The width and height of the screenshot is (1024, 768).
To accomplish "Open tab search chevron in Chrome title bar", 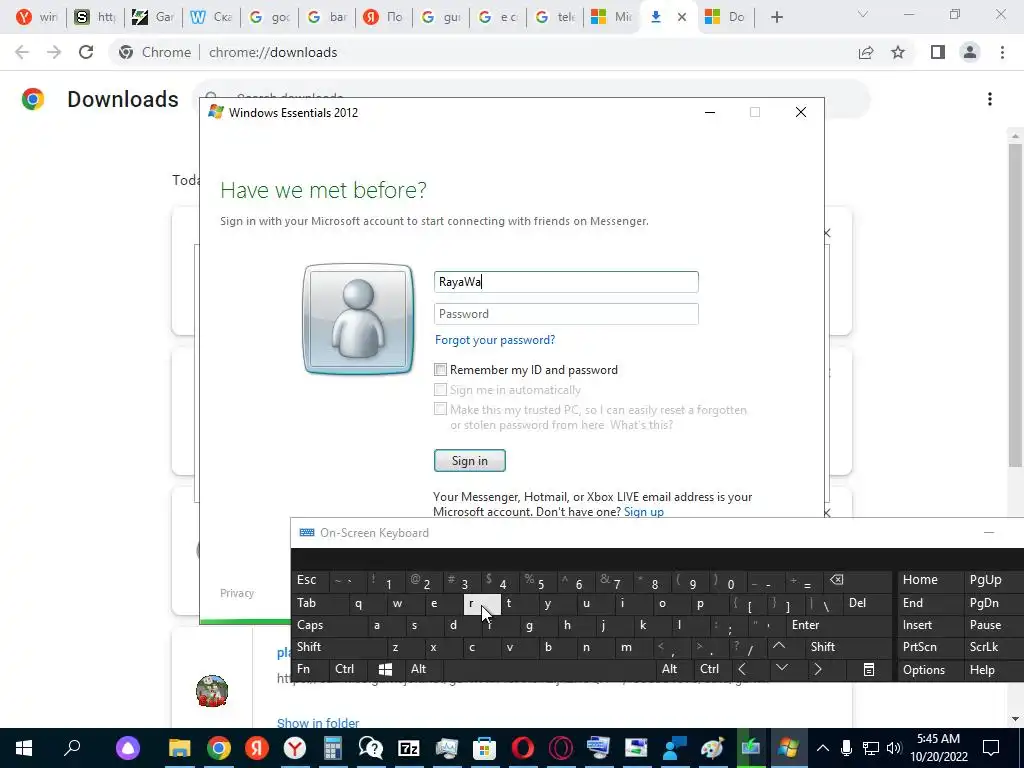I will coord(863,14).
